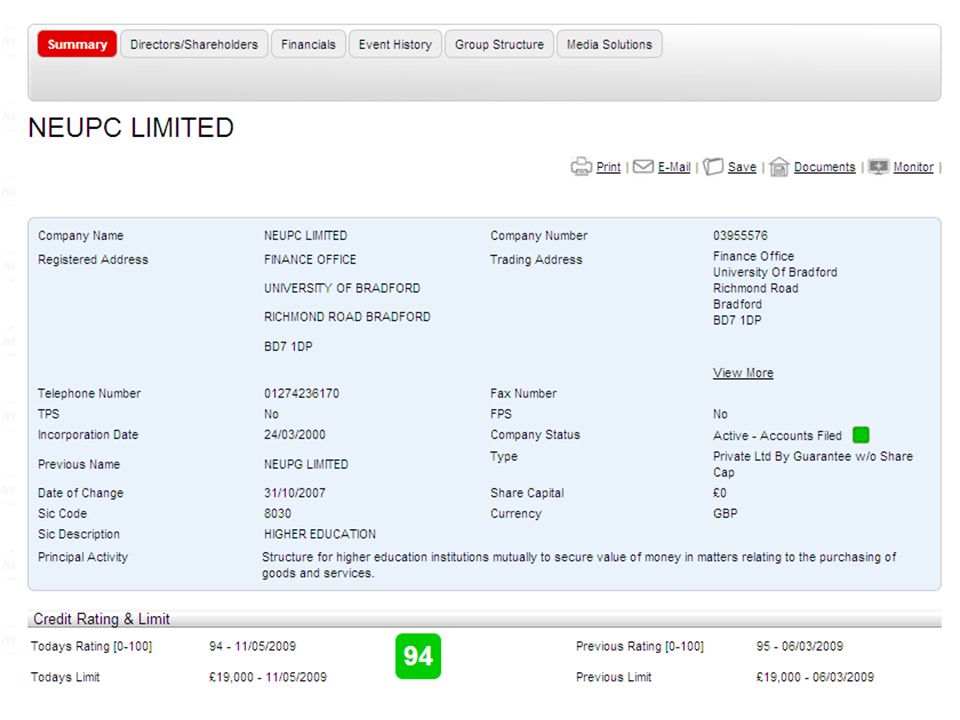Click trading address line Richmond Road
The width and height of the screenshot is (960, 720).
pos(756,288)
